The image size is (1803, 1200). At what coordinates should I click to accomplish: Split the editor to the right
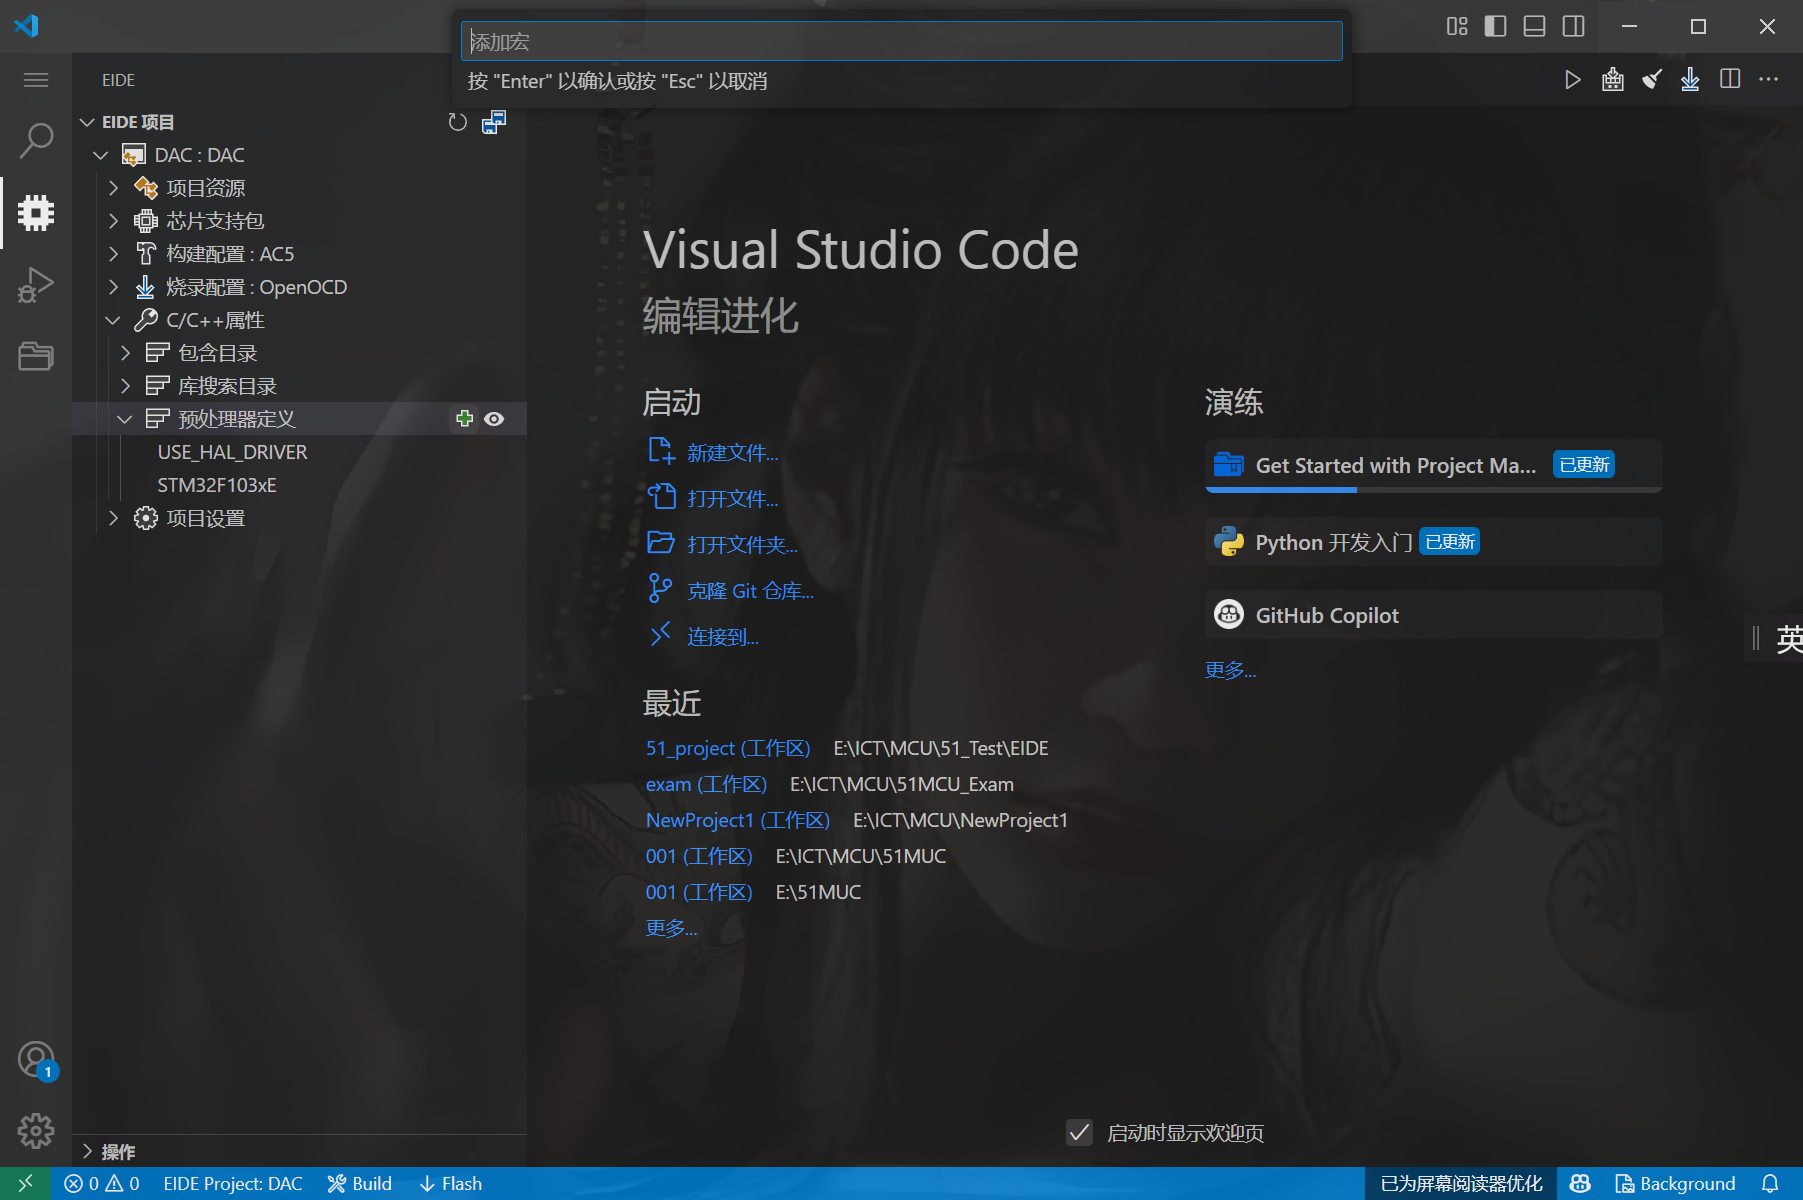click(x=1730, y=79)
